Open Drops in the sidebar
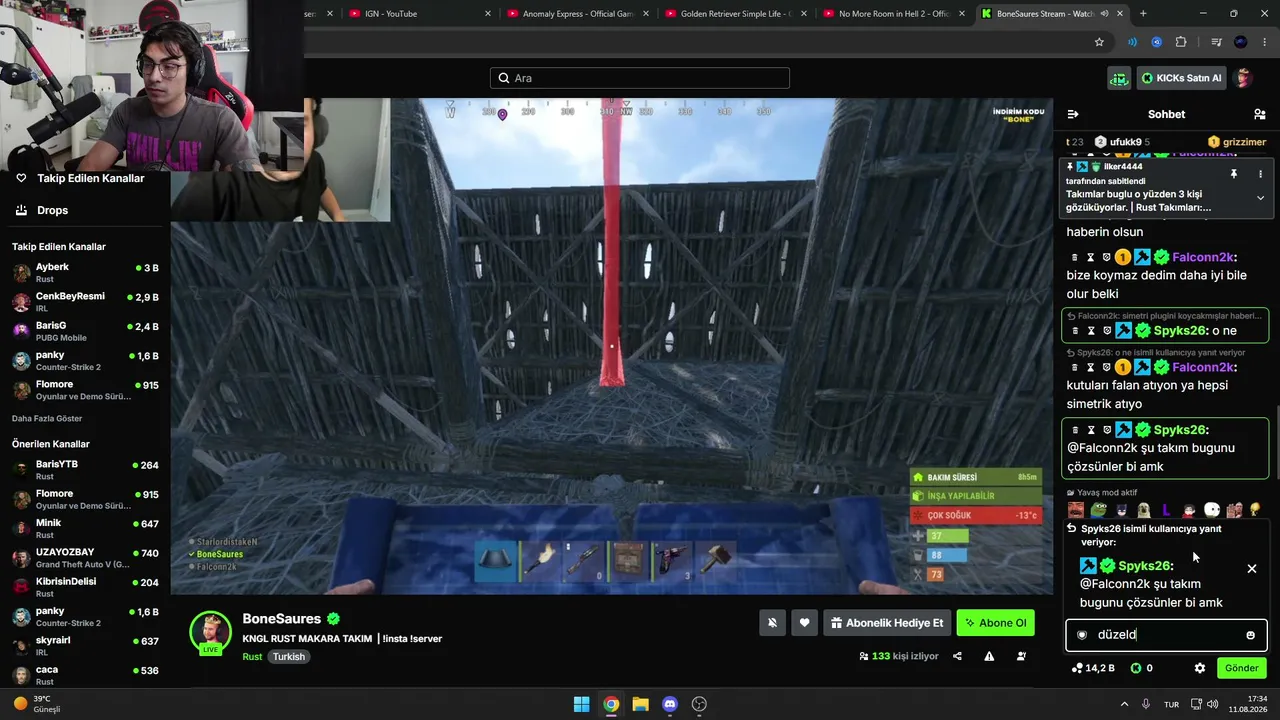This screenshot has height=720, width=1280. pyautogui.click(x=42, y=210)
